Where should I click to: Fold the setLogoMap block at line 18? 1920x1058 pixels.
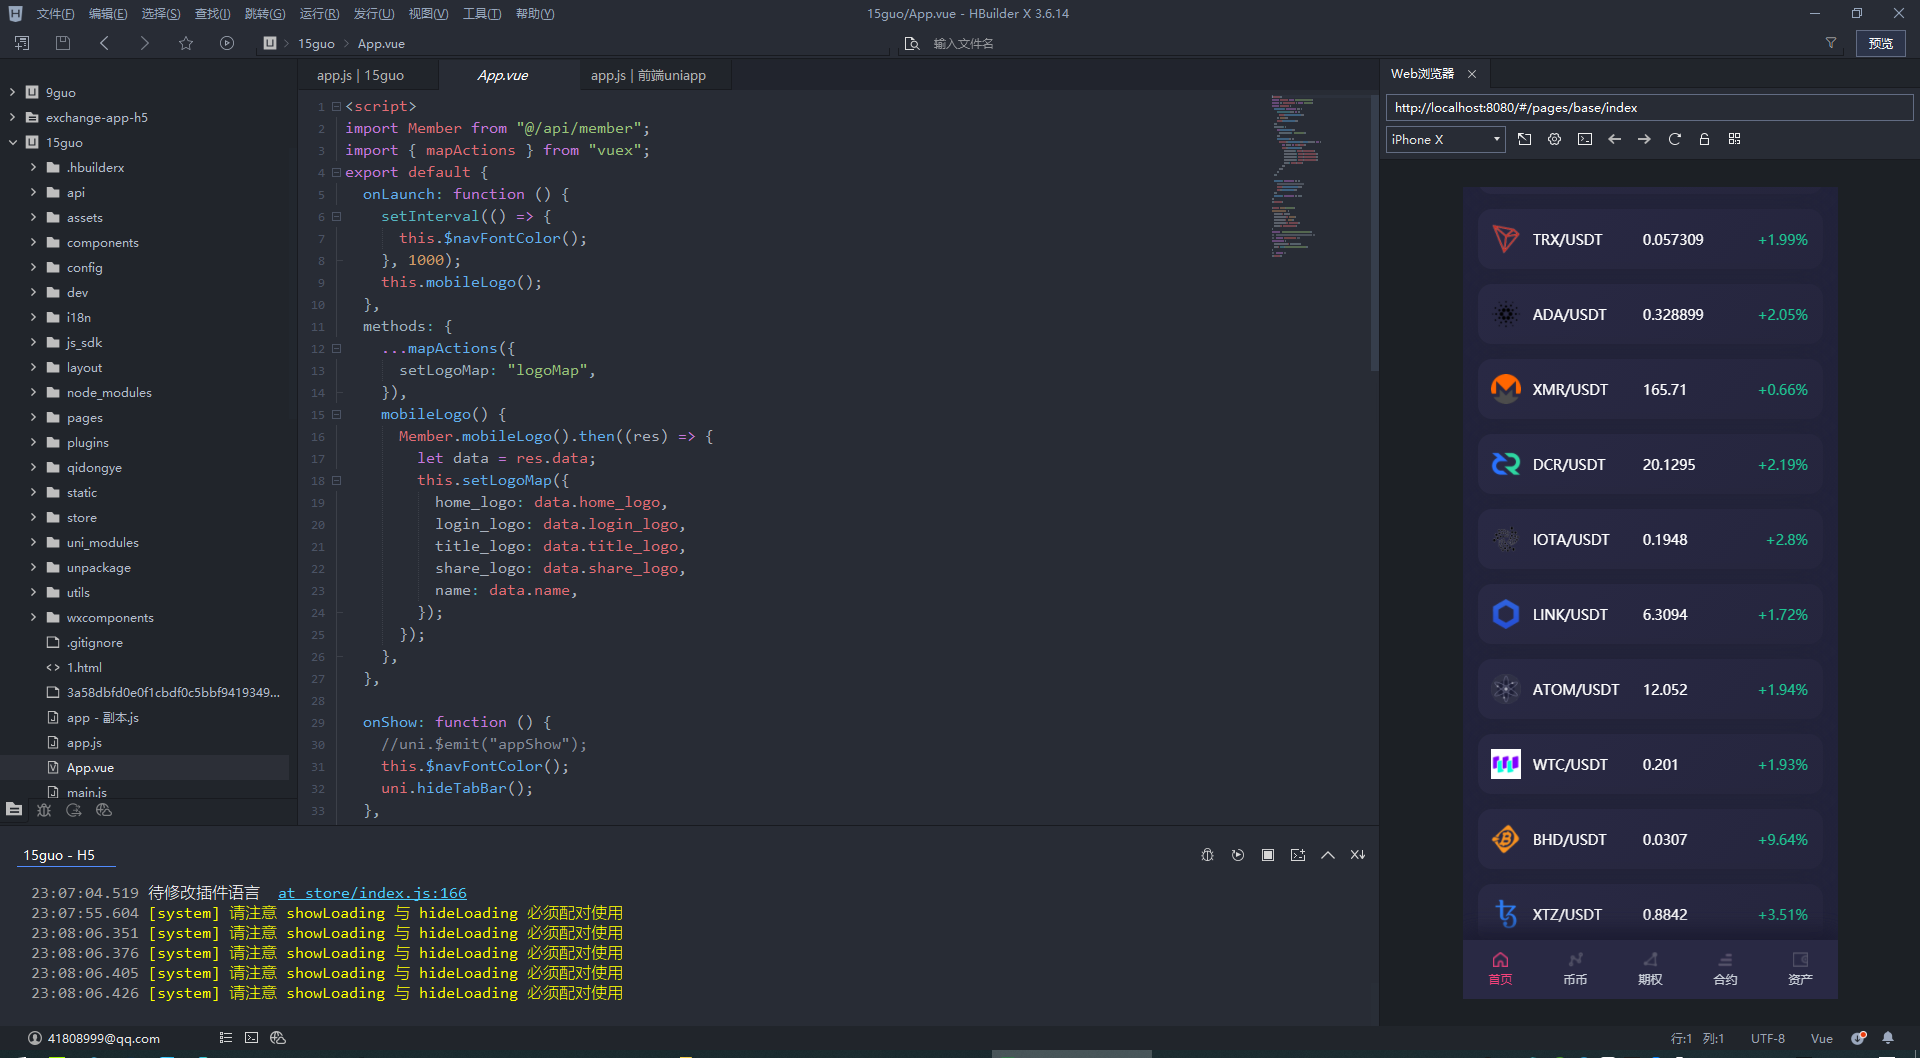[x=337, y=480]
